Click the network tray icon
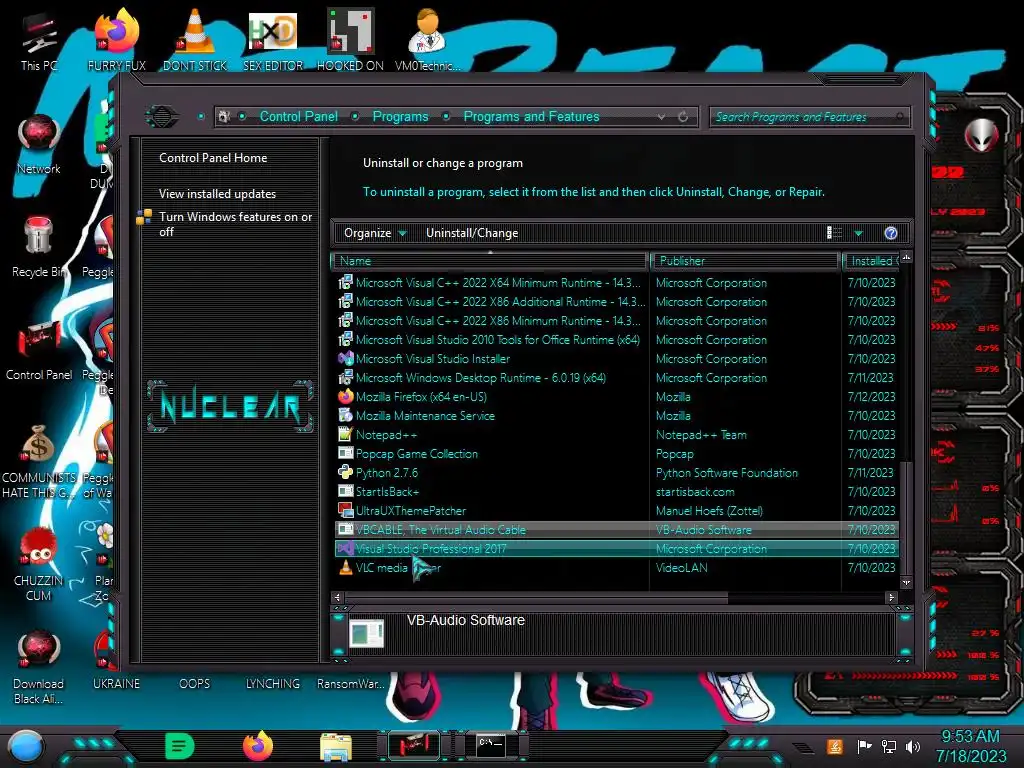The width and height of the screenshot is (1024, 768). [888, 746]
